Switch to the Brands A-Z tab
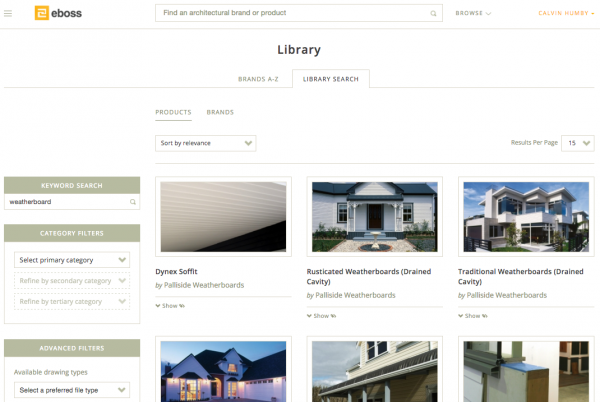This screenshot has width=600, height=402. pyautogui.click(x=258, y=79)
